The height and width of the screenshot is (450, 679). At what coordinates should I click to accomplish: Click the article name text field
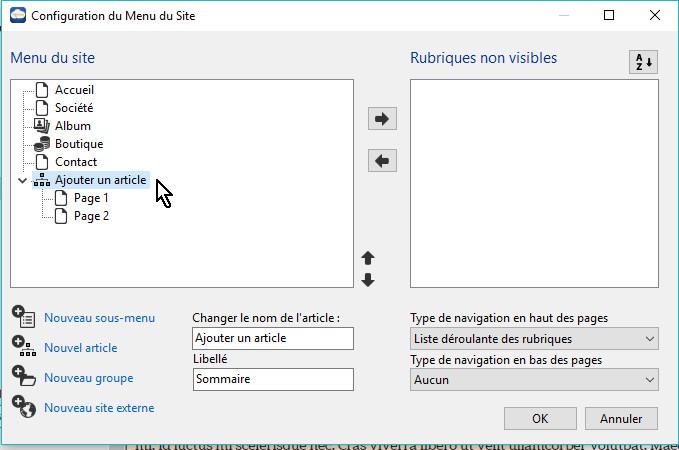point(272,338)
